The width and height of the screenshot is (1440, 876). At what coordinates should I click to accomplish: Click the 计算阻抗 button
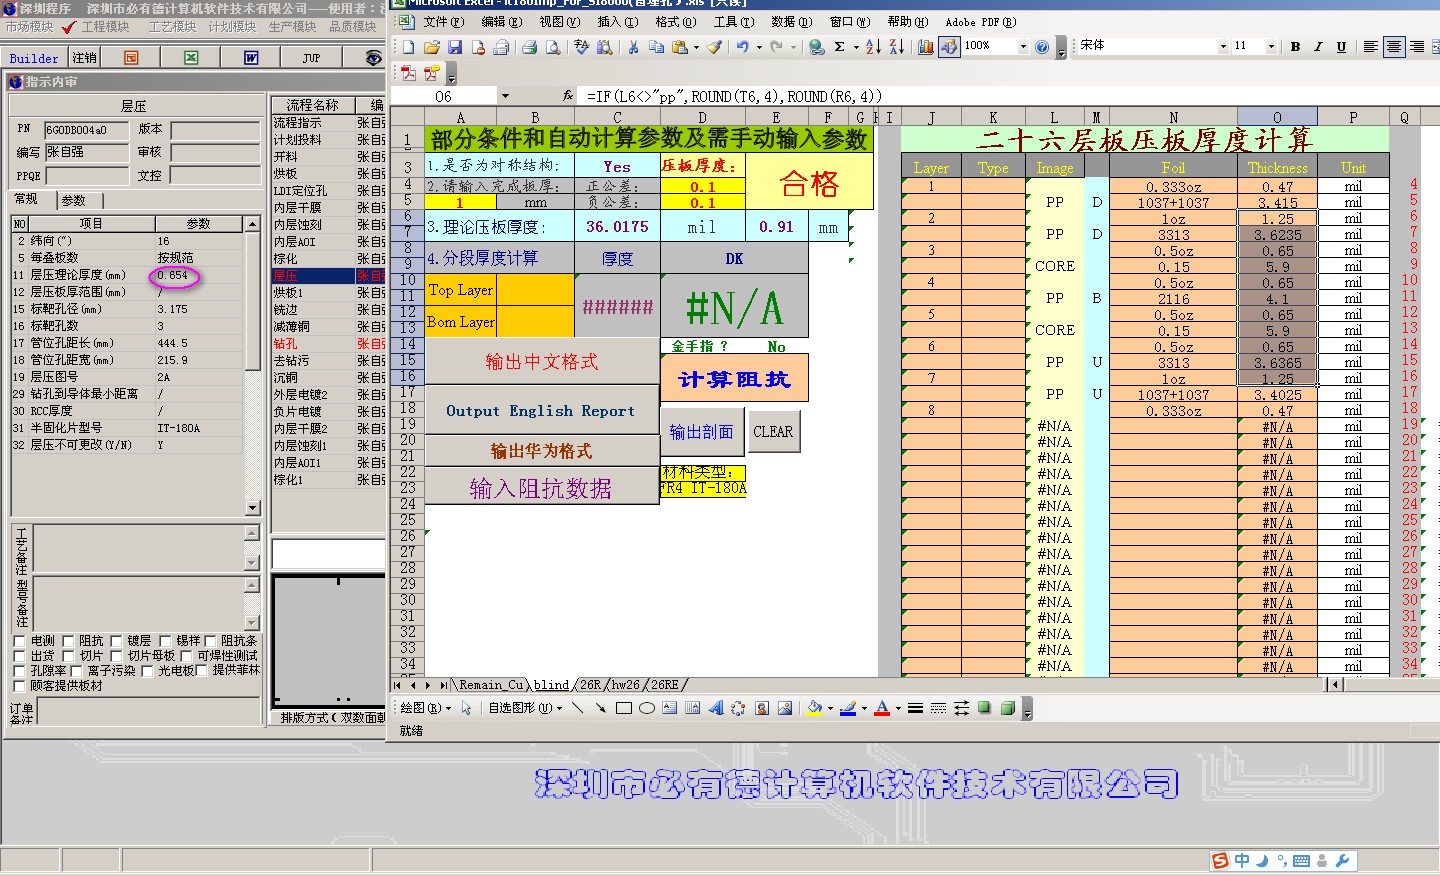click(734, 379)
